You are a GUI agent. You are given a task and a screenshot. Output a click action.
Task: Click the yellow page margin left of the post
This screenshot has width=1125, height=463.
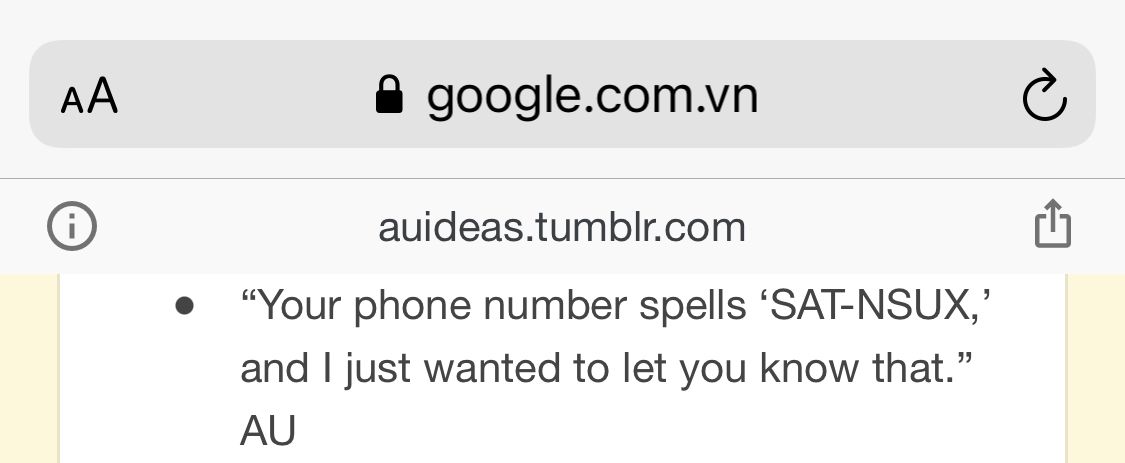click(x=29, y=368)
